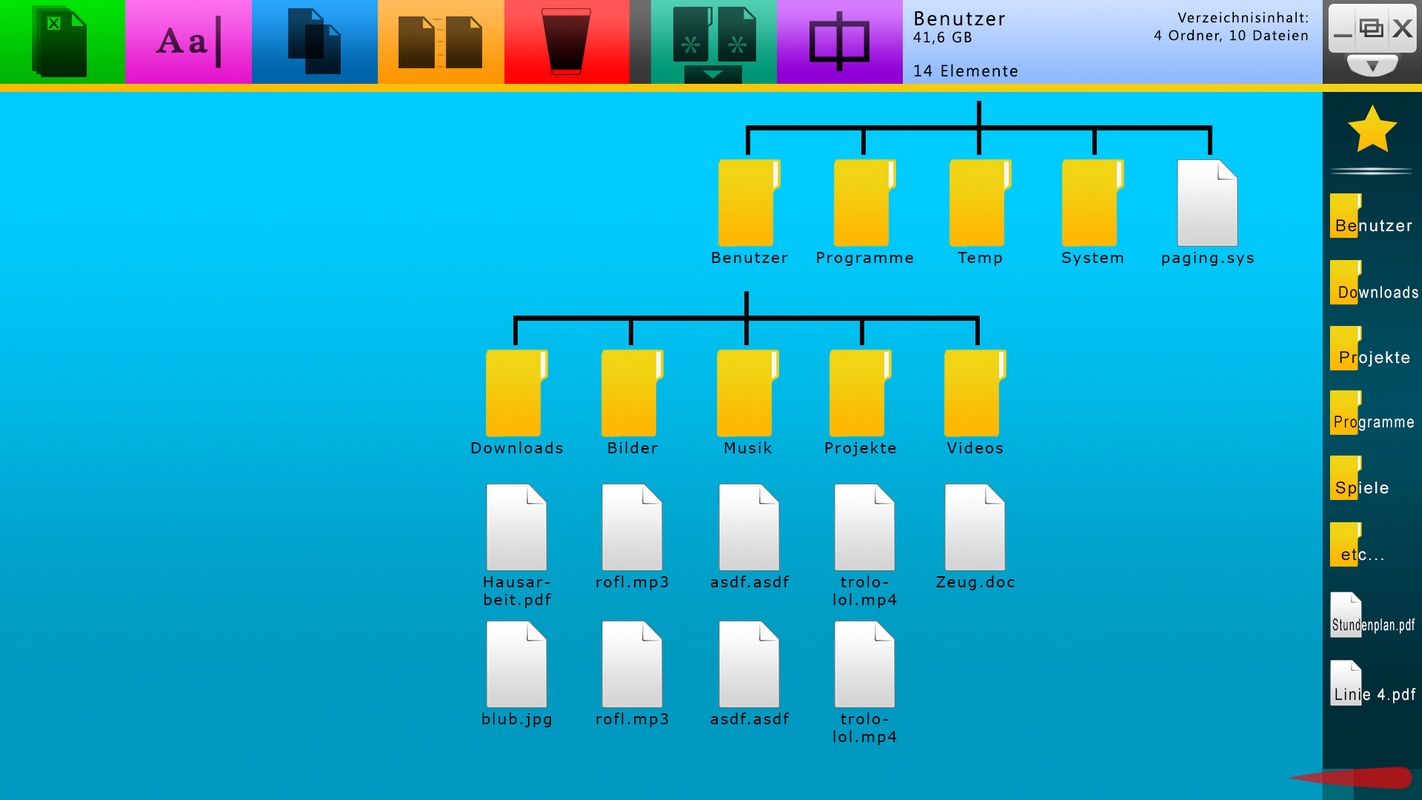Open dropdown arrow below the window controls

pyautogui.click(x=1372, y=66)
